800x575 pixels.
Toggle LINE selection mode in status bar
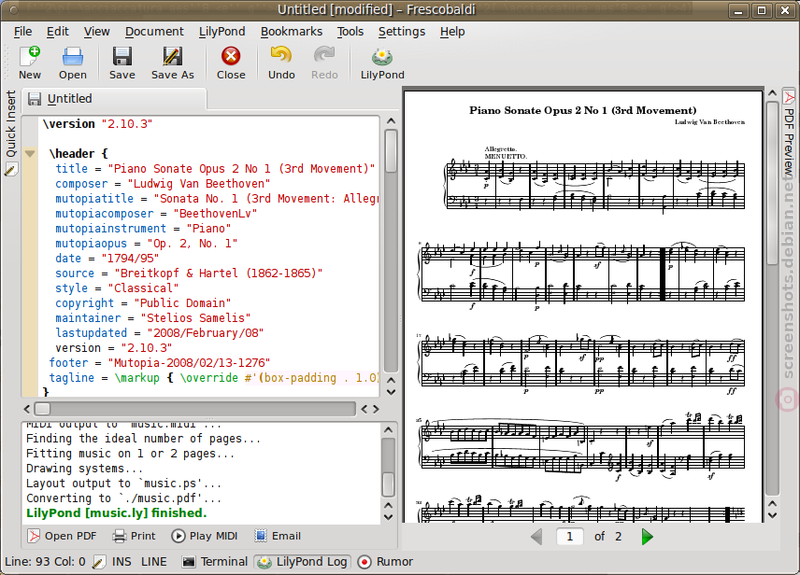(154, 562)
